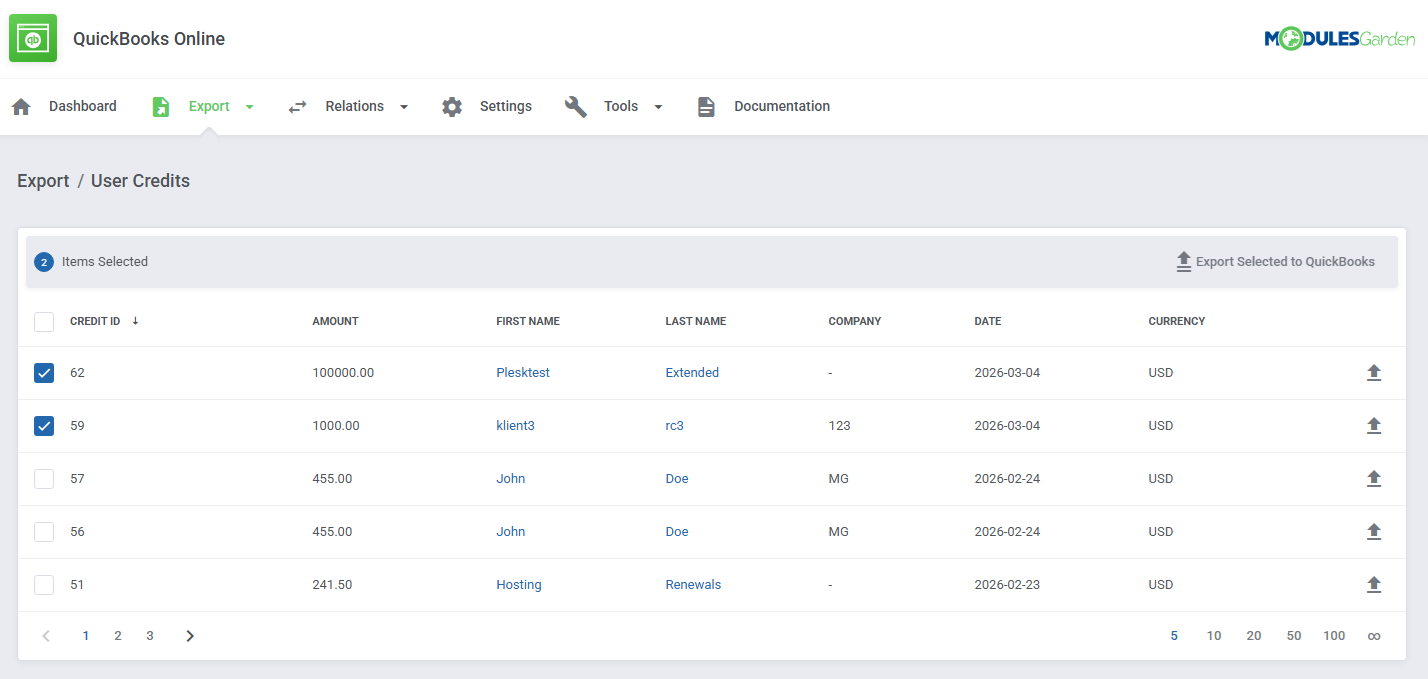The image size is (1428, 679).
Task: Show 10 entries per page
Action: pos(1214,636)
